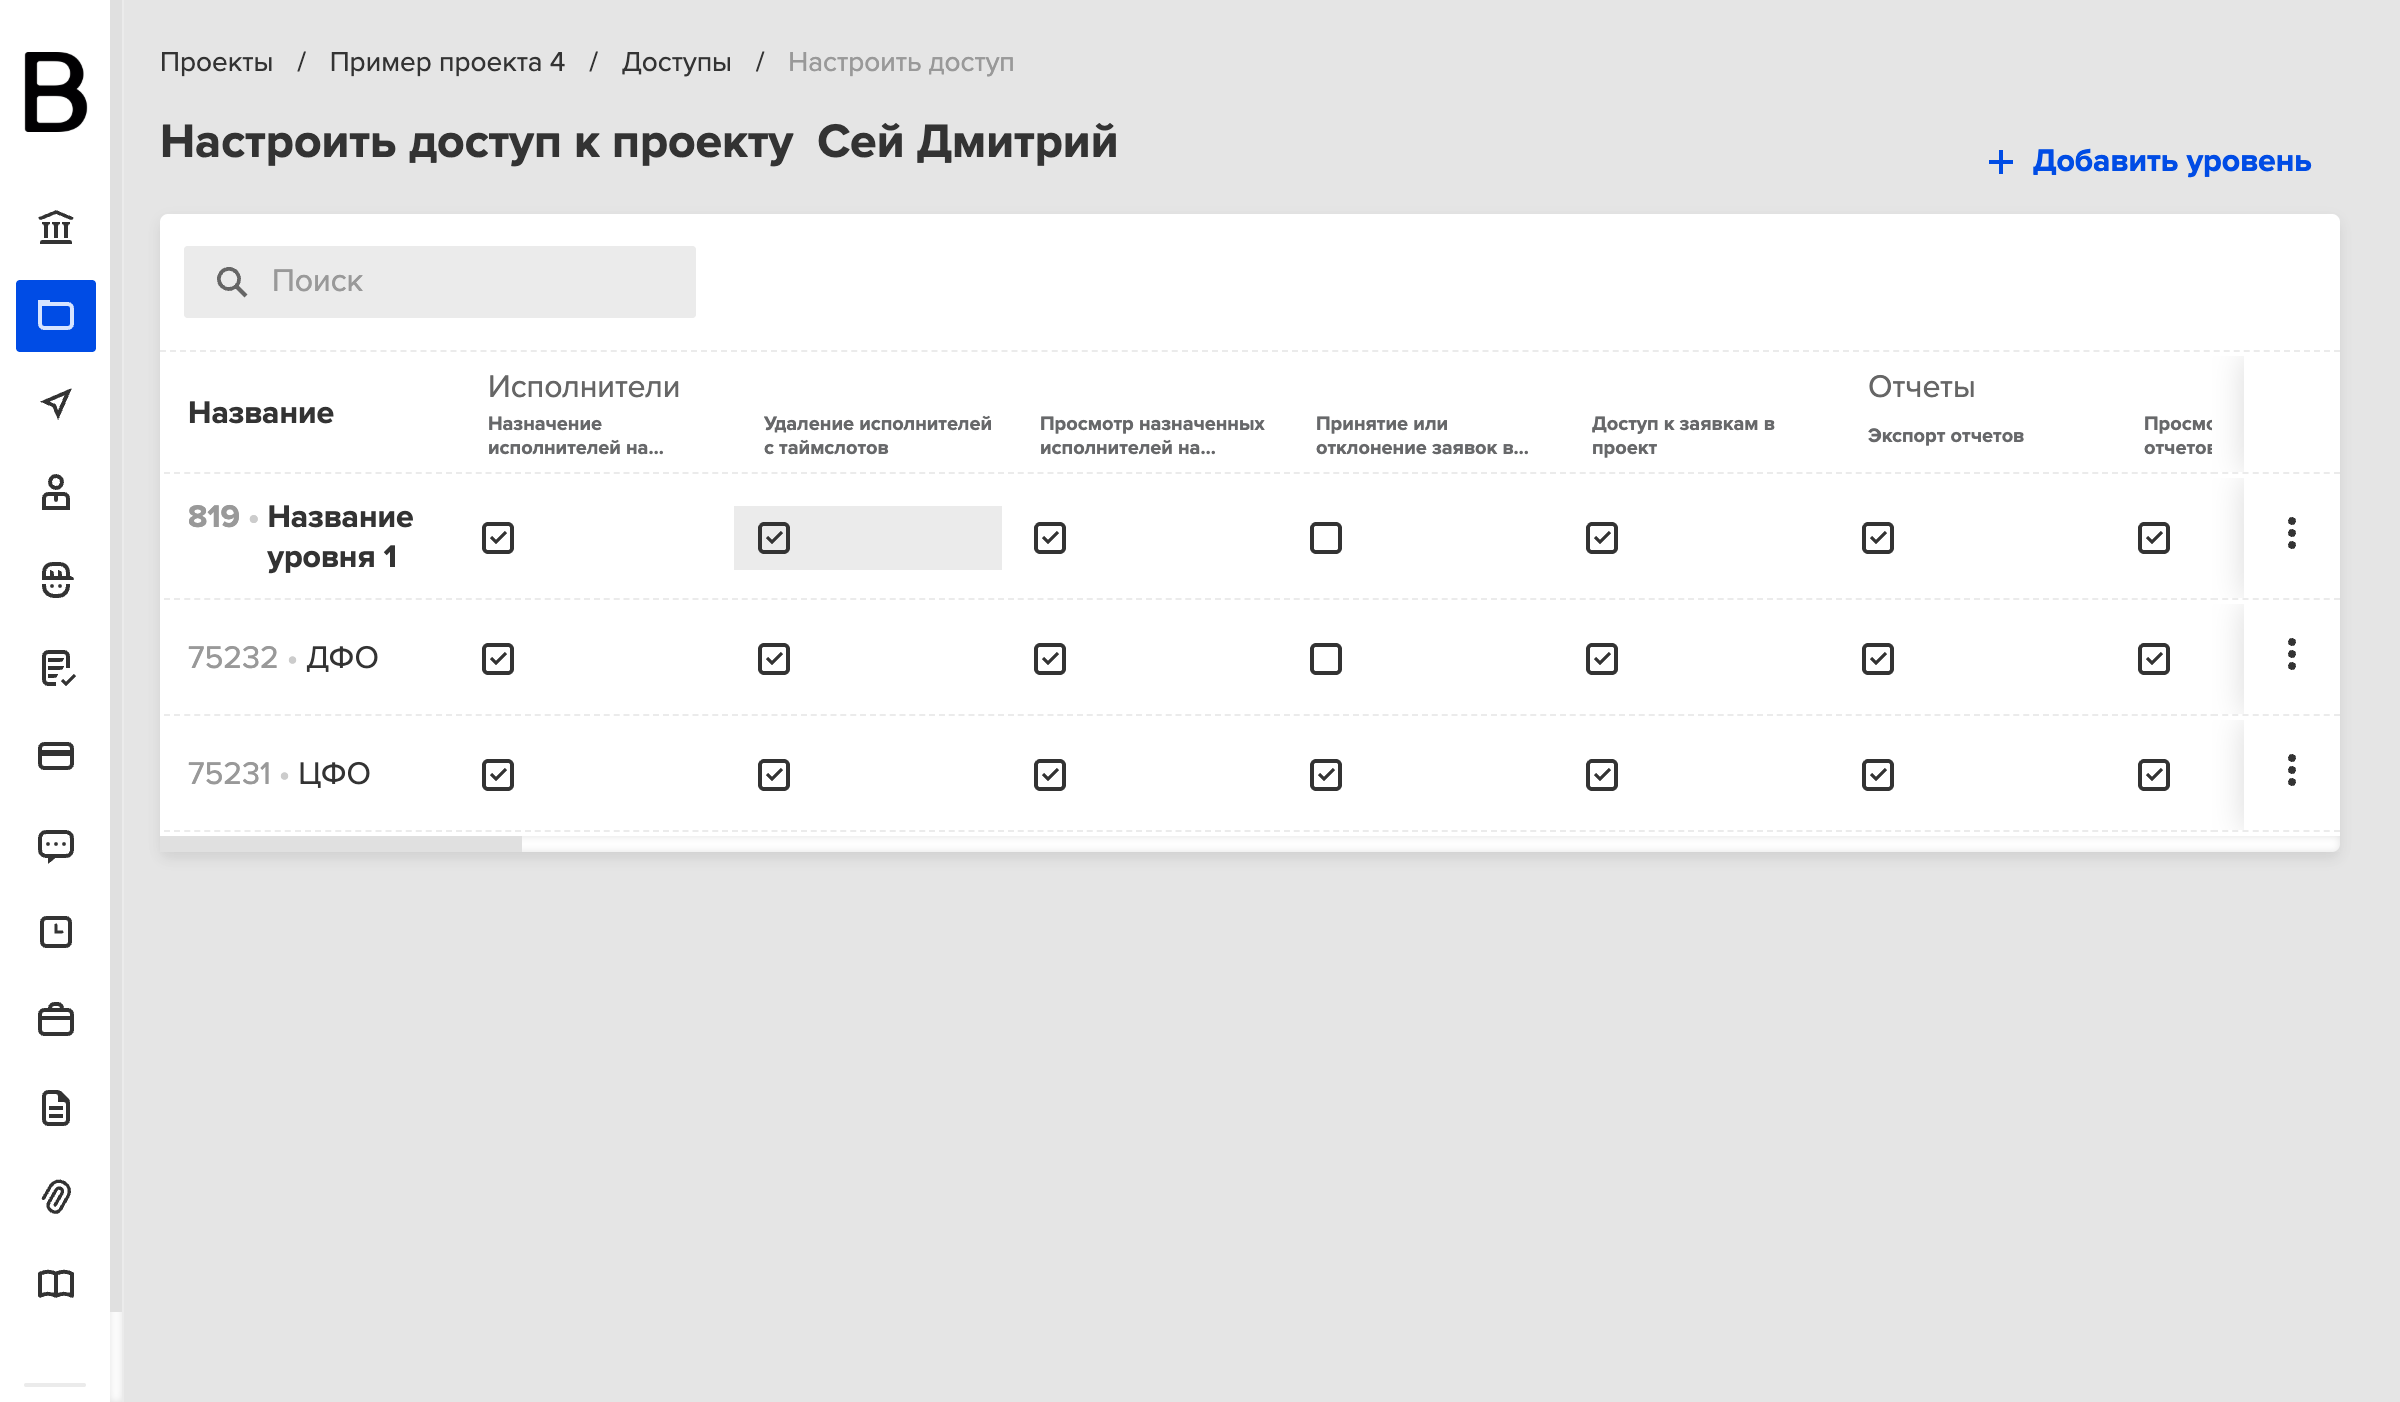
Task: Open the paper plane sidebar icon
Action: click(56, 403)
